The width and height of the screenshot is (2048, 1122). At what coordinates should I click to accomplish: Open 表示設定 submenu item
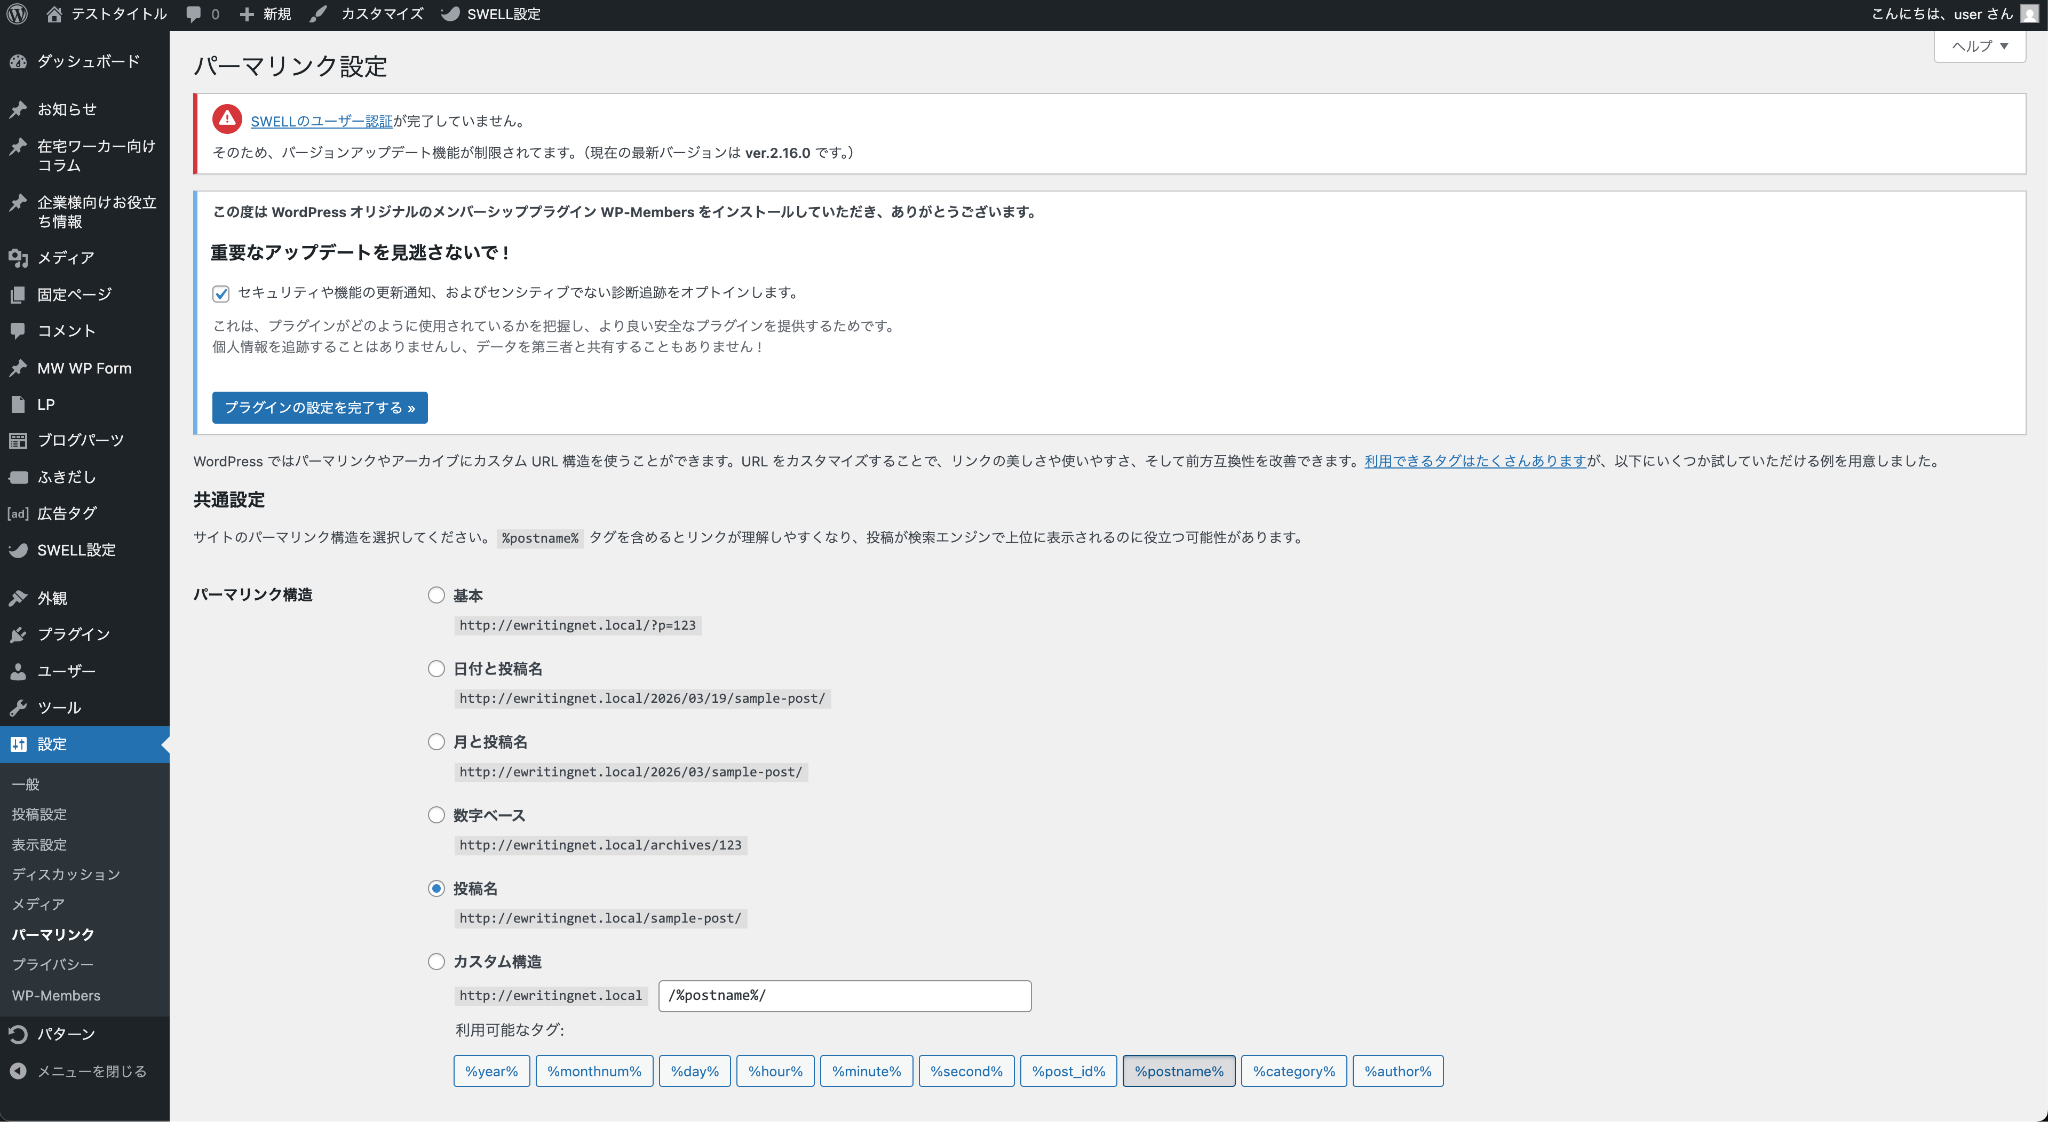pyautogui.click(x=40, y=844)
